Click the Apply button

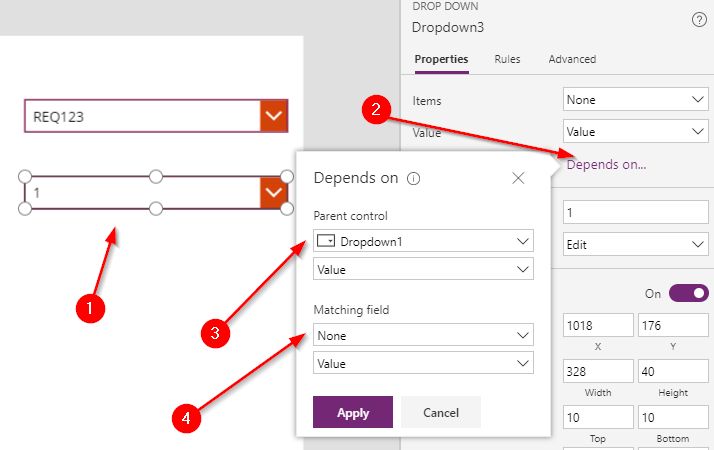point(353,412)
